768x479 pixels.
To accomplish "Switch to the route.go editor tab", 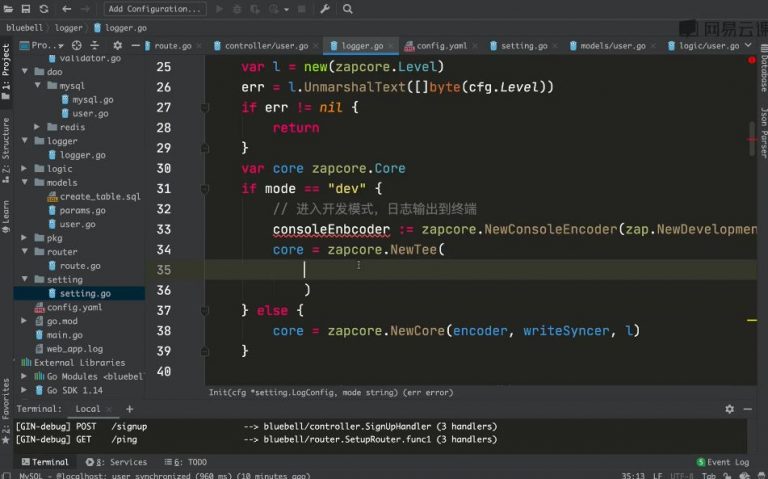I will tap(172, 45).
